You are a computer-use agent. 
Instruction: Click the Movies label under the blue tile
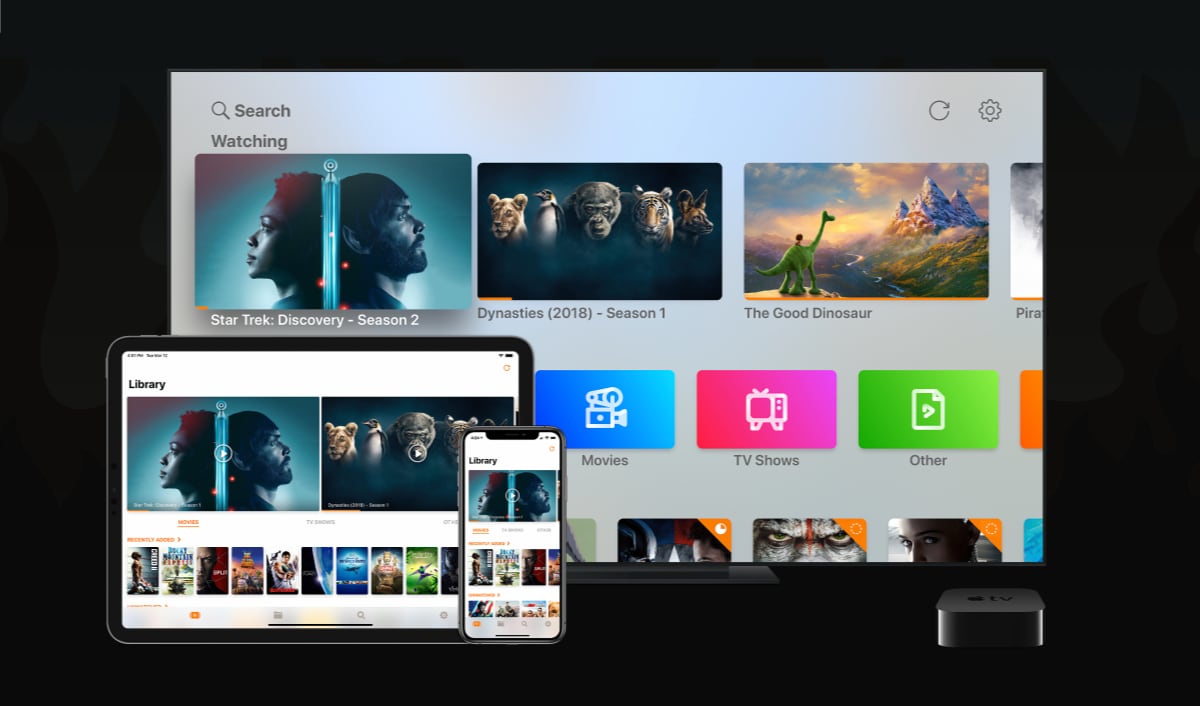tap(605, 460)
